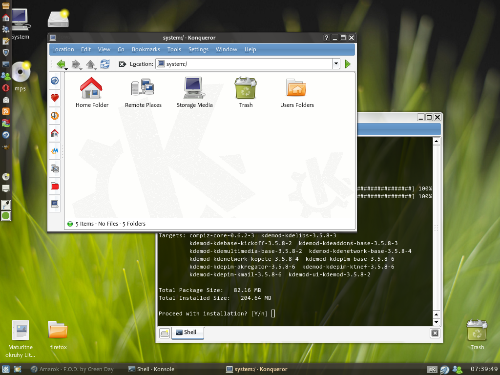Open the Storage Media icon
The width and height of the screenshot is (500, 375).
pyautogui.click(x=194, y=92)
